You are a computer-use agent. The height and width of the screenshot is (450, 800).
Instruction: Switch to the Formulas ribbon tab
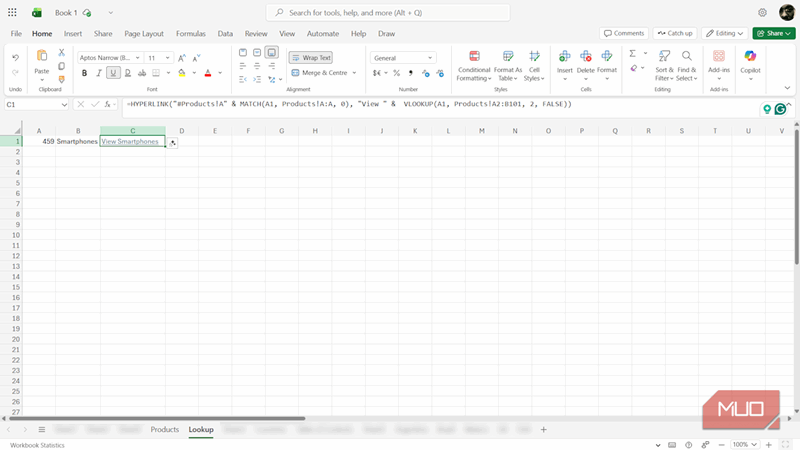point(191,34)
